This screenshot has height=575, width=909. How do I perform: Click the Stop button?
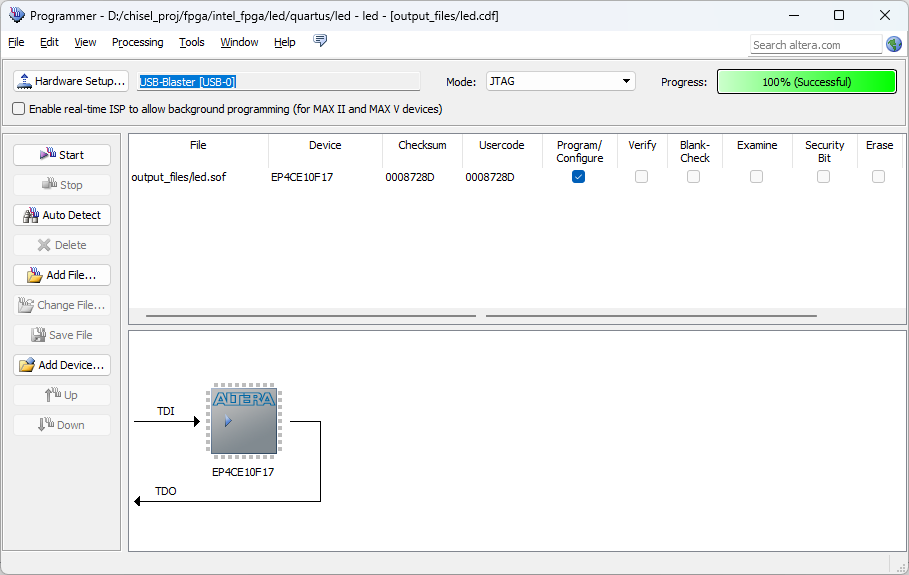pyautogui.click(x=62, y=185)
